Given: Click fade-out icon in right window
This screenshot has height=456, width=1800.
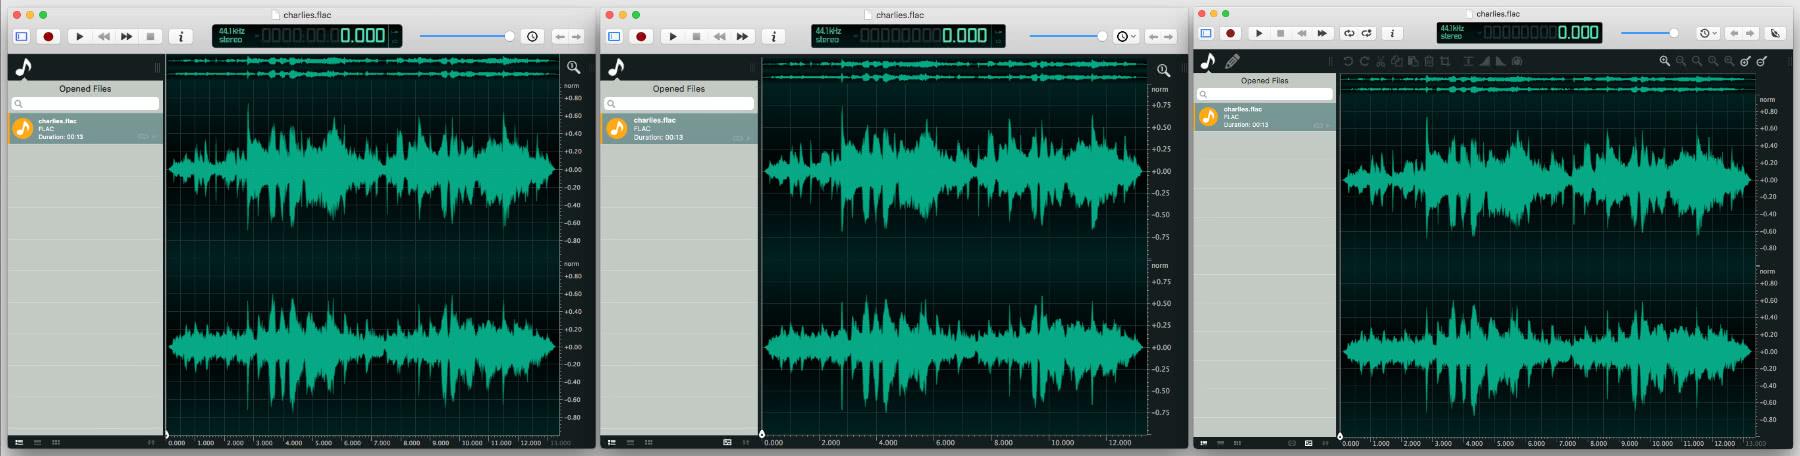Looking at the screenshot, I should click(x=1501, y=61).
